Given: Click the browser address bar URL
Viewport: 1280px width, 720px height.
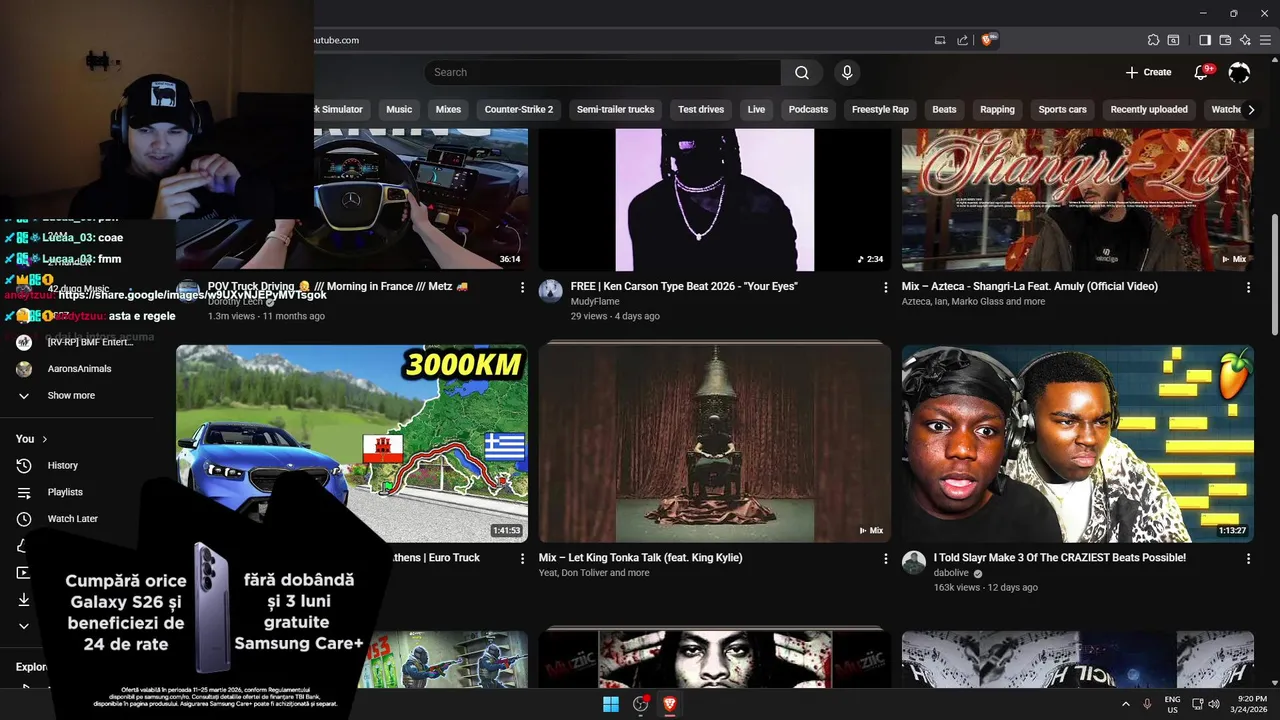Looking at the screenshot, I should click(336, 40).
